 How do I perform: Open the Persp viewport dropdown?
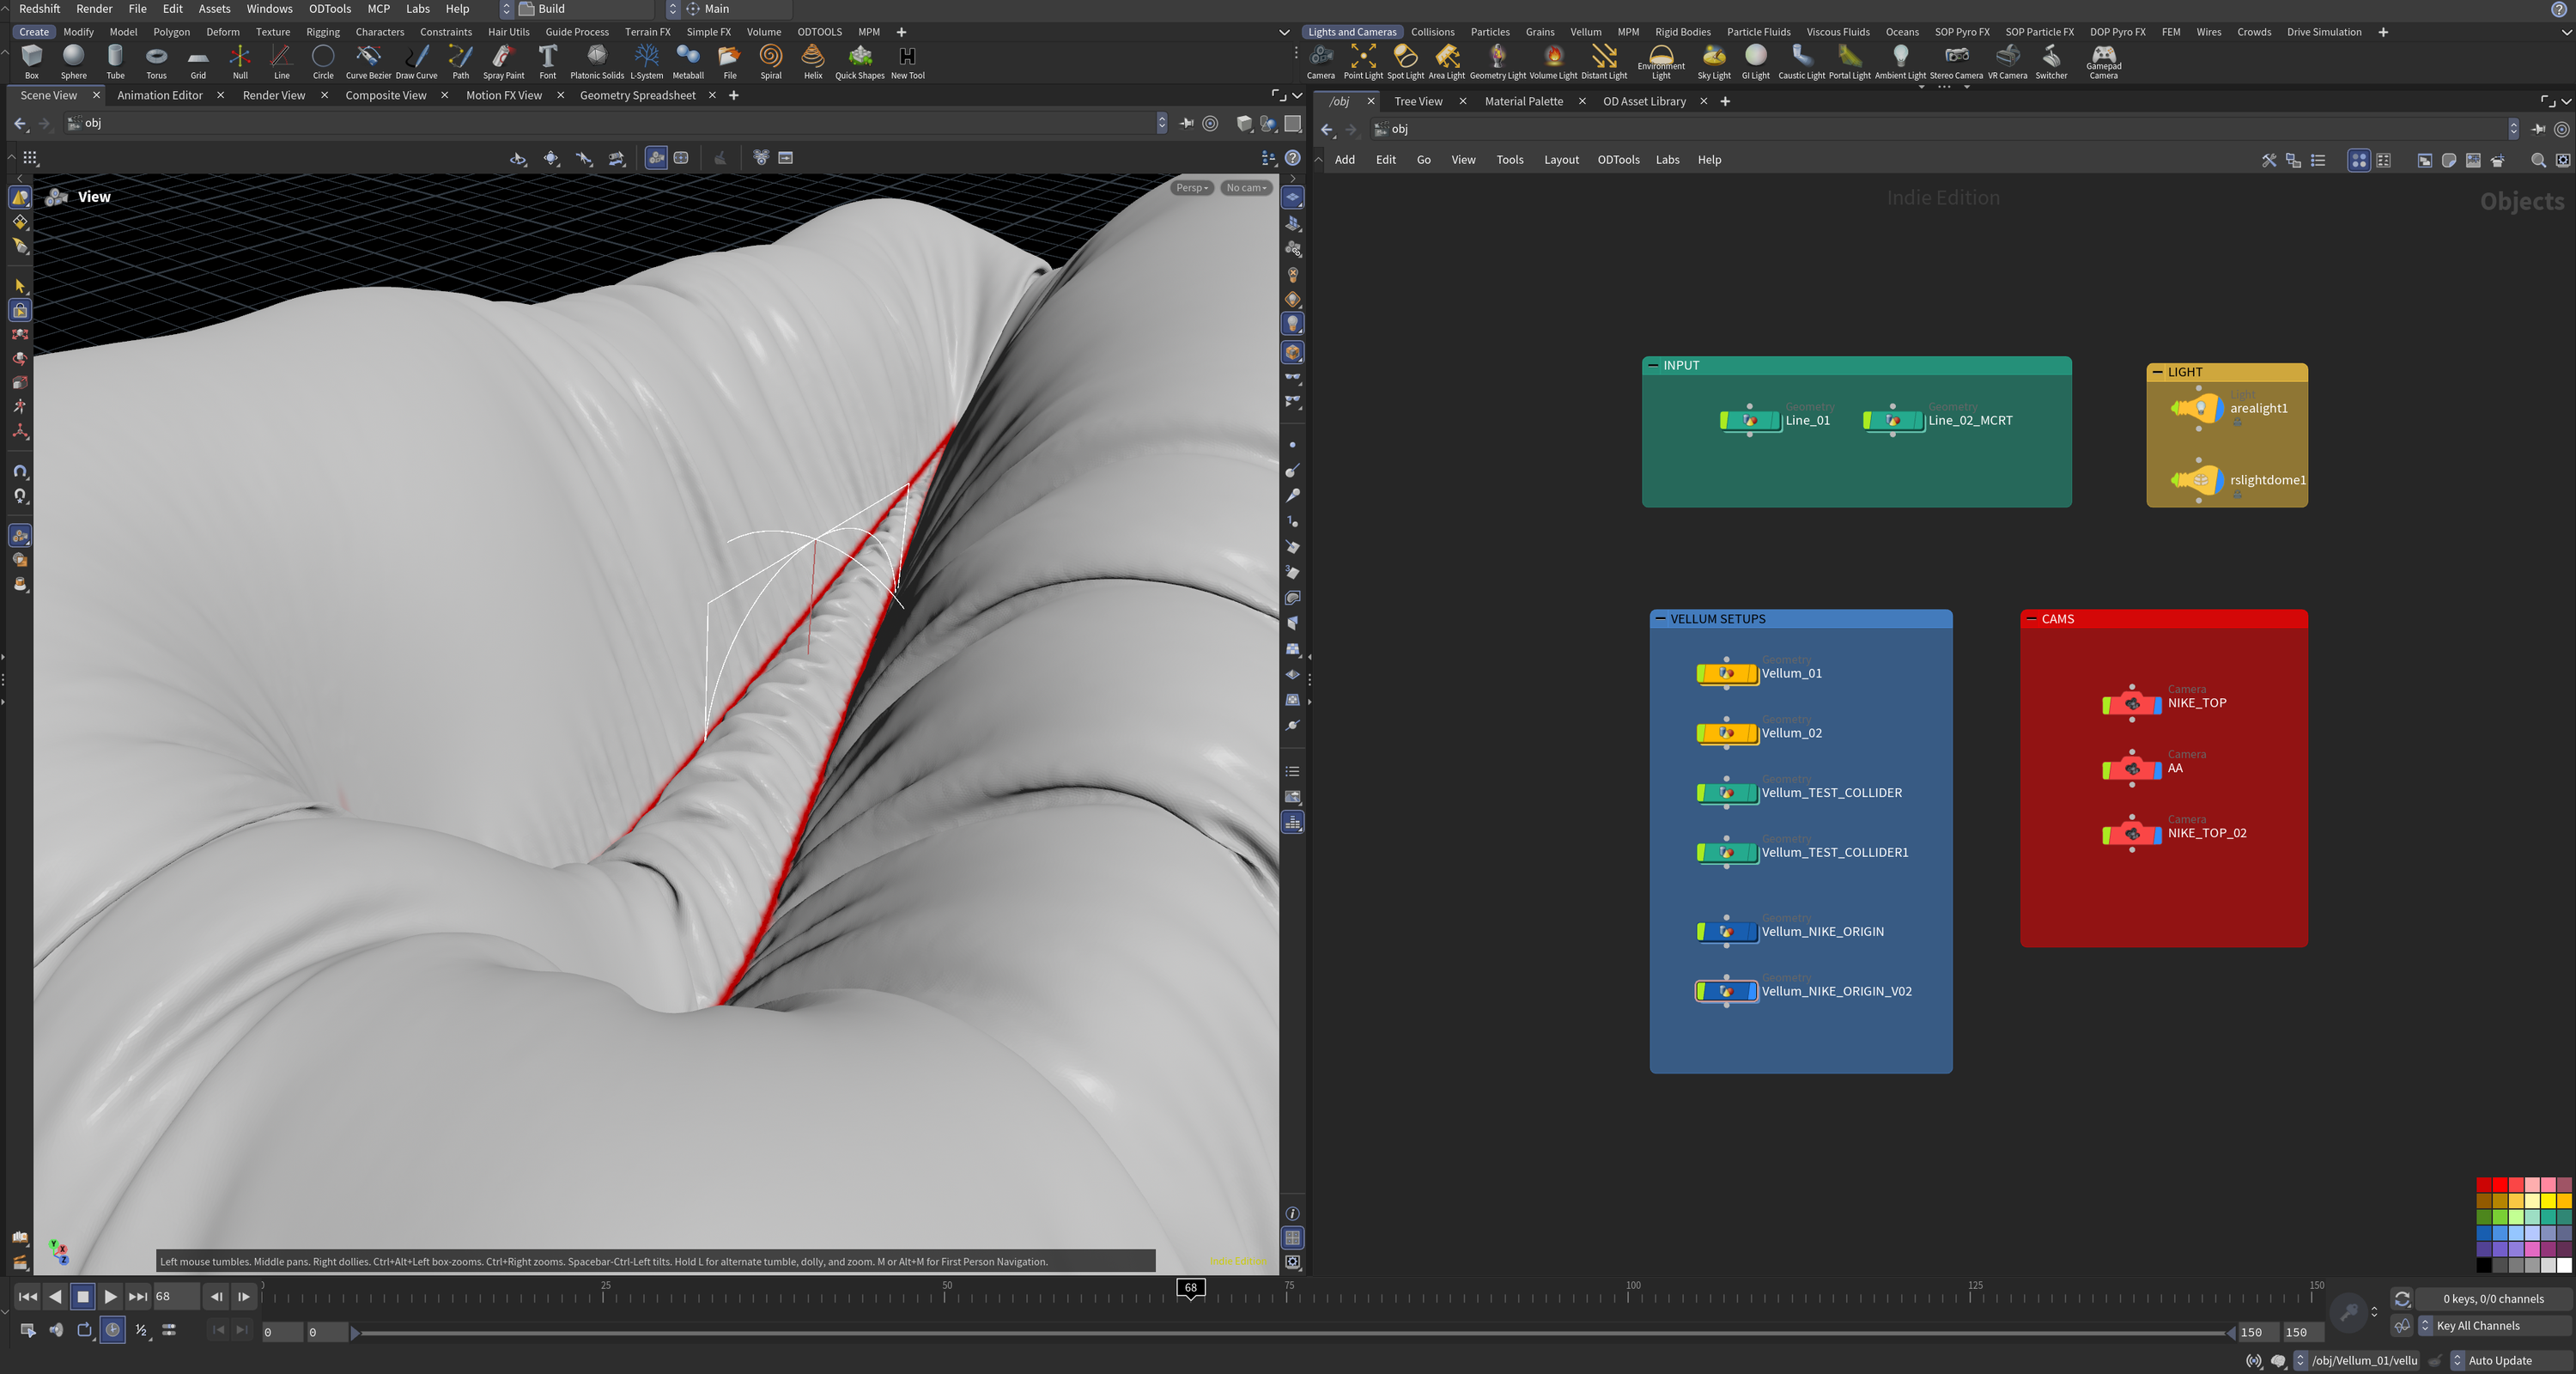1191,188
